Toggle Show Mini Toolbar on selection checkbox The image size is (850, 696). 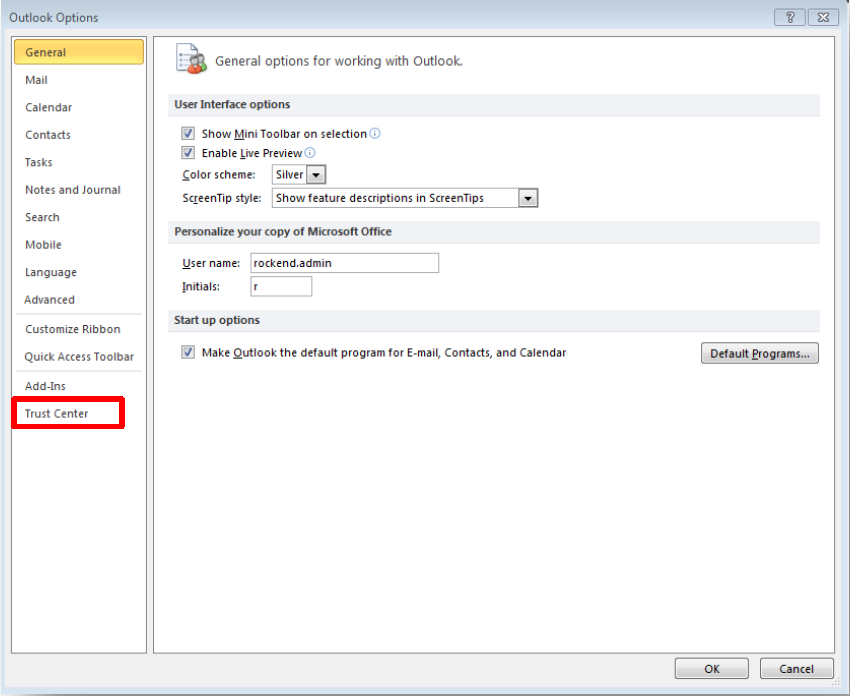click(x=188, y=133)
